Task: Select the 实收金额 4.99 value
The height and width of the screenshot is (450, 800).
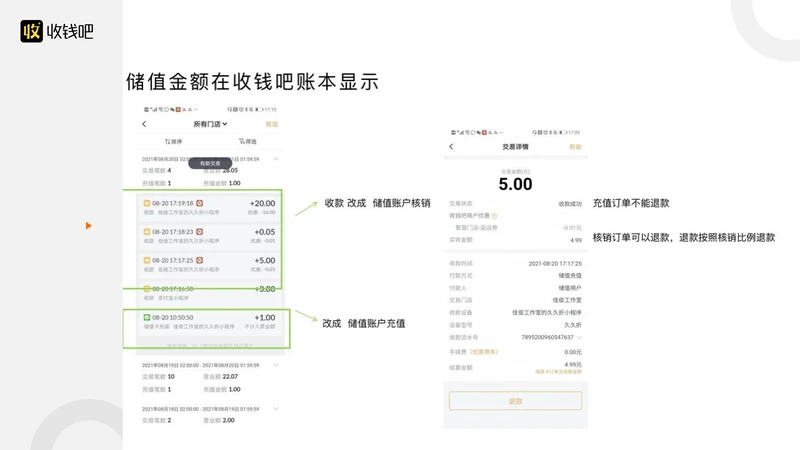Action: click(x=576, y=240)
